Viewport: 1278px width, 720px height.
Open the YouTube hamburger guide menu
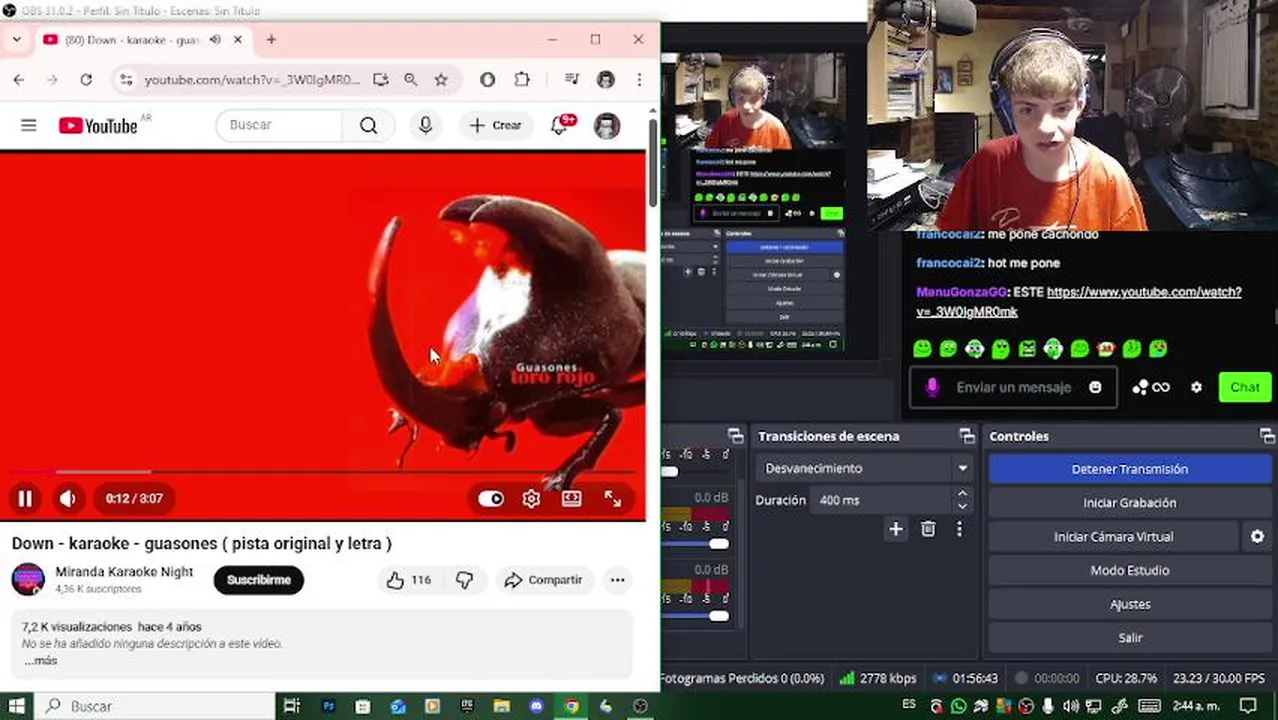(28, 125)
